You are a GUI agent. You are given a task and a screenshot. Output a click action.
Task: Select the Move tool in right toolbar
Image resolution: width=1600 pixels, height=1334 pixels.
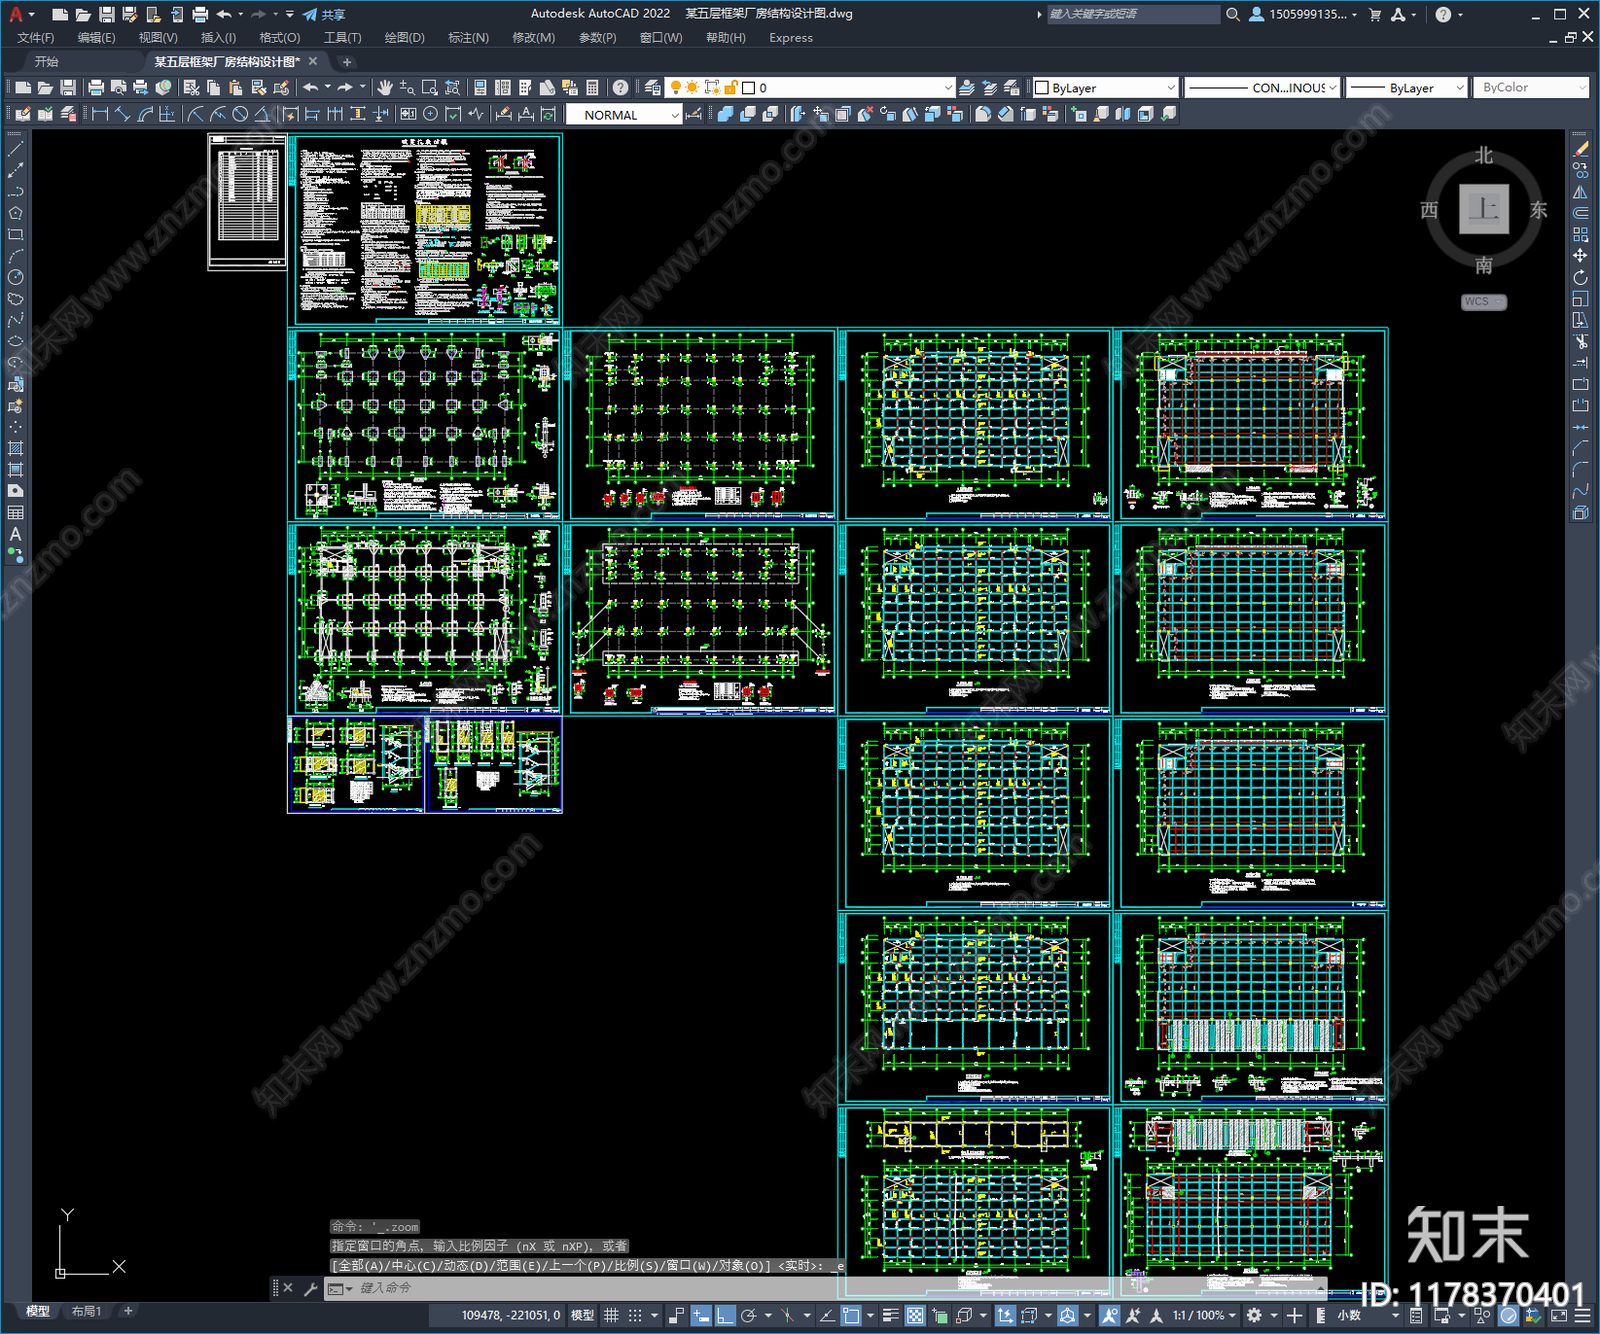tap(1580, 256)
